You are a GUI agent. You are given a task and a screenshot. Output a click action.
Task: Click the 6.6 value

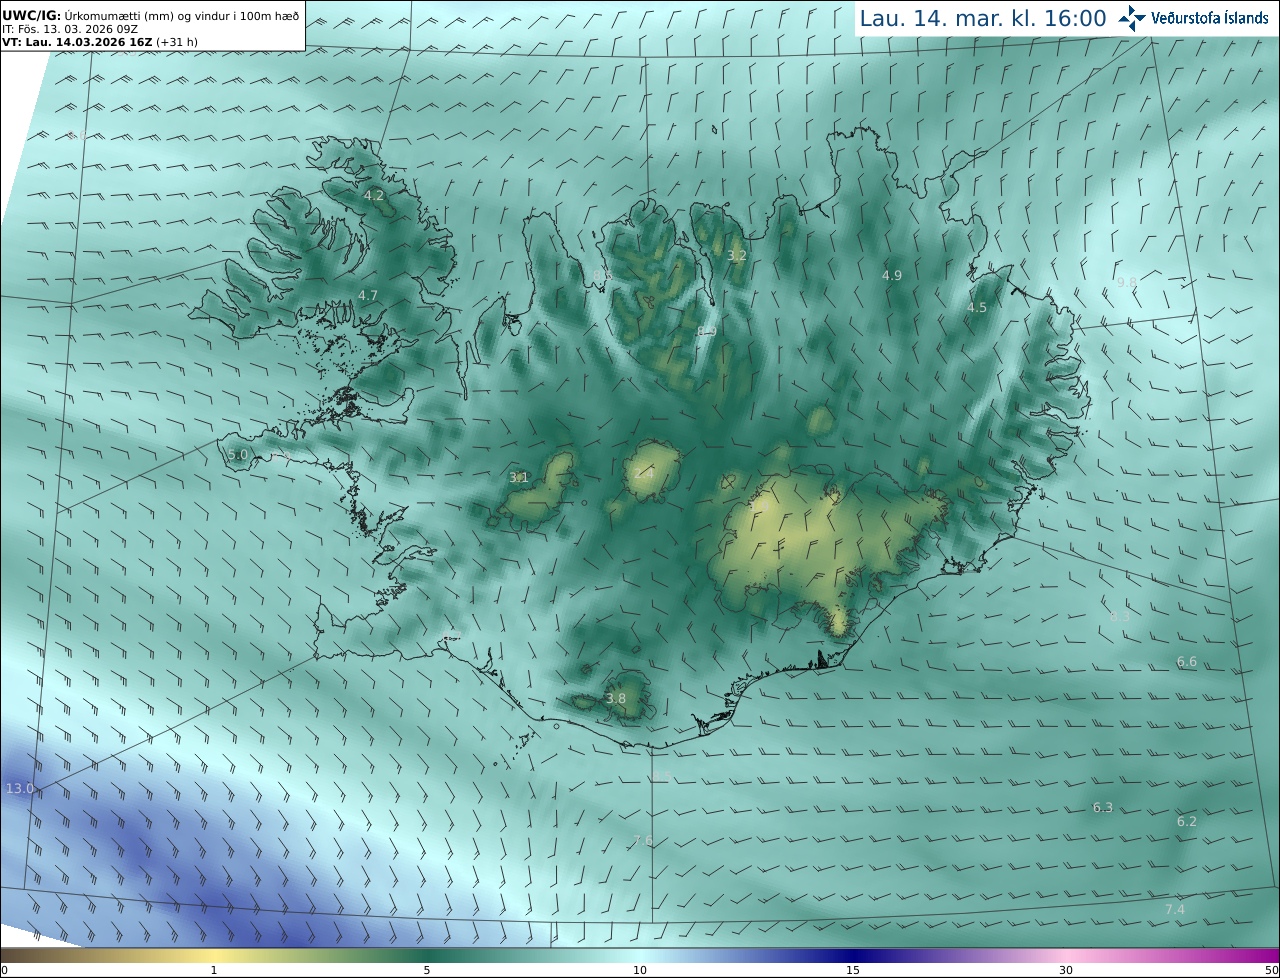coord(1186,661)
